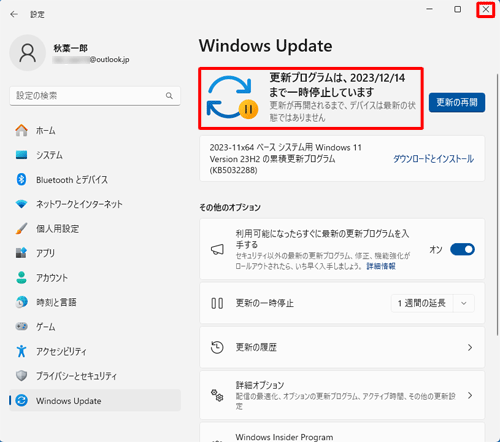
Task: Open ホーム in settings sidebar
Action: [95, 130]
